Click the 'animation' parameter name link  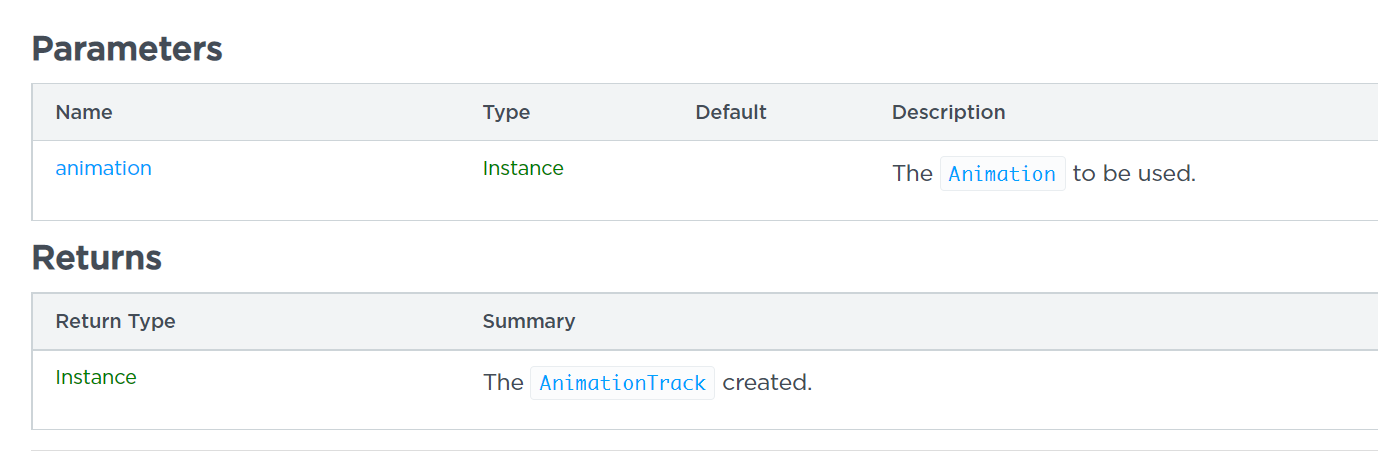[103, 168]
